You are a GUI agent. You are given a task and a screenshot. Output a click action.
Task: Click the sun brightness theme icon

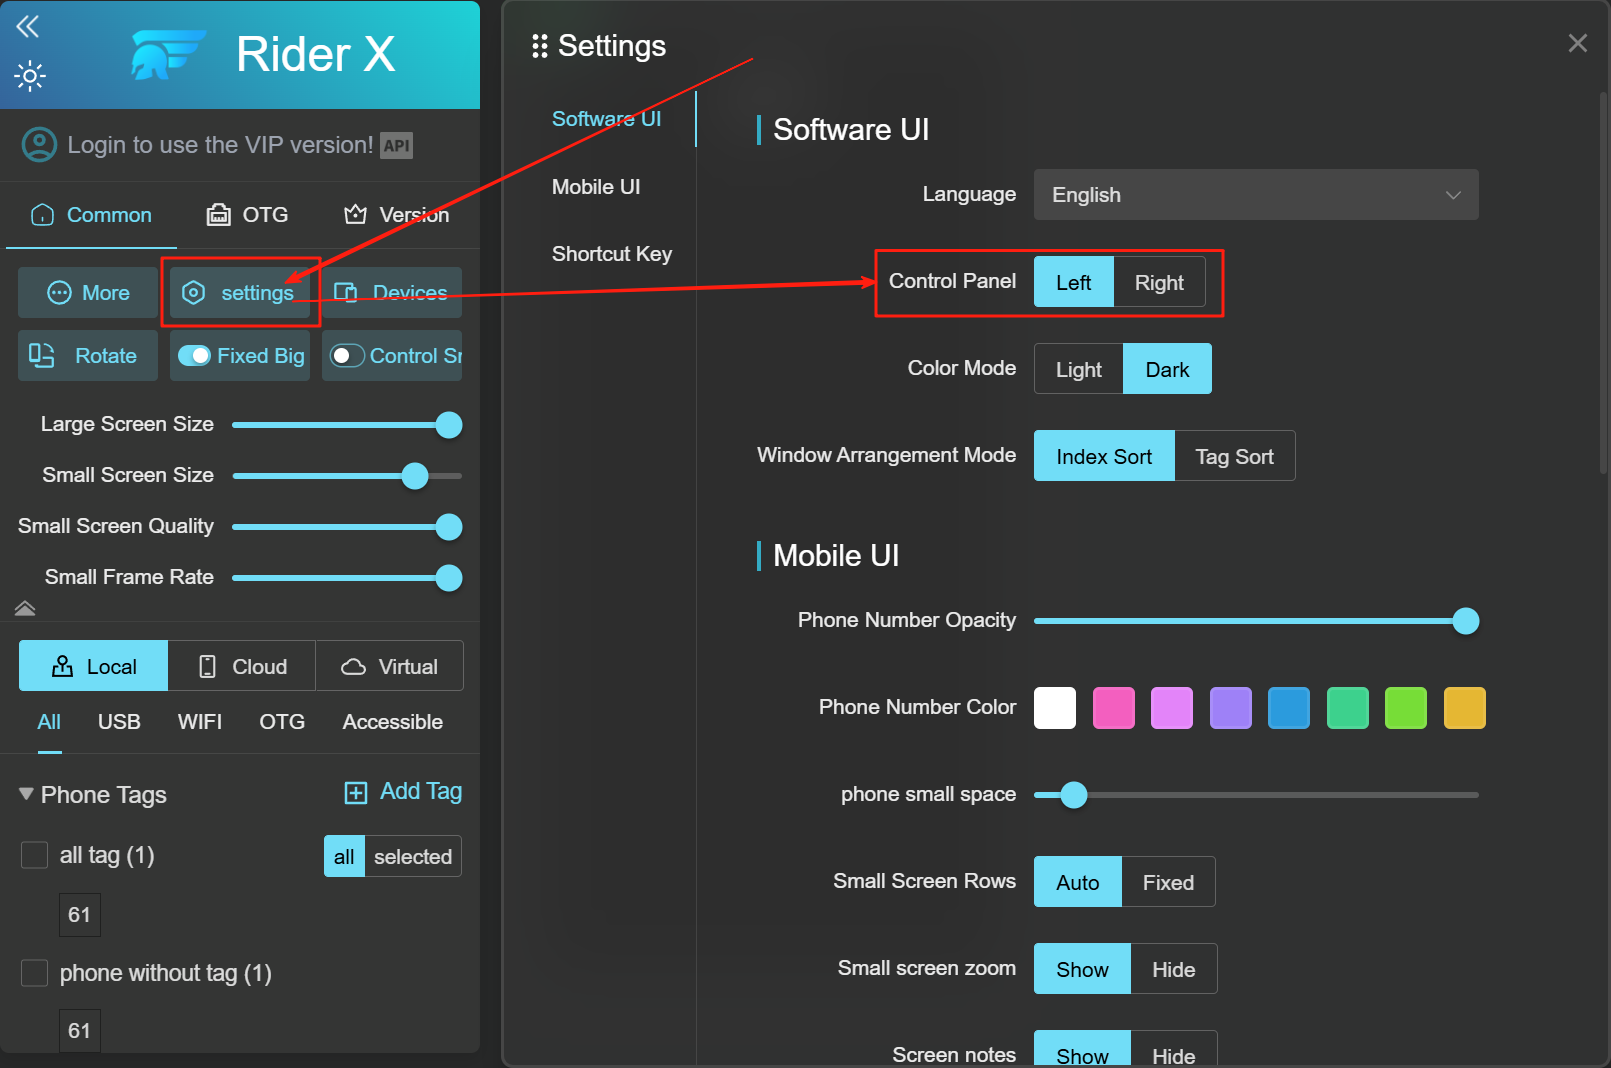click(x=30, y=76)
